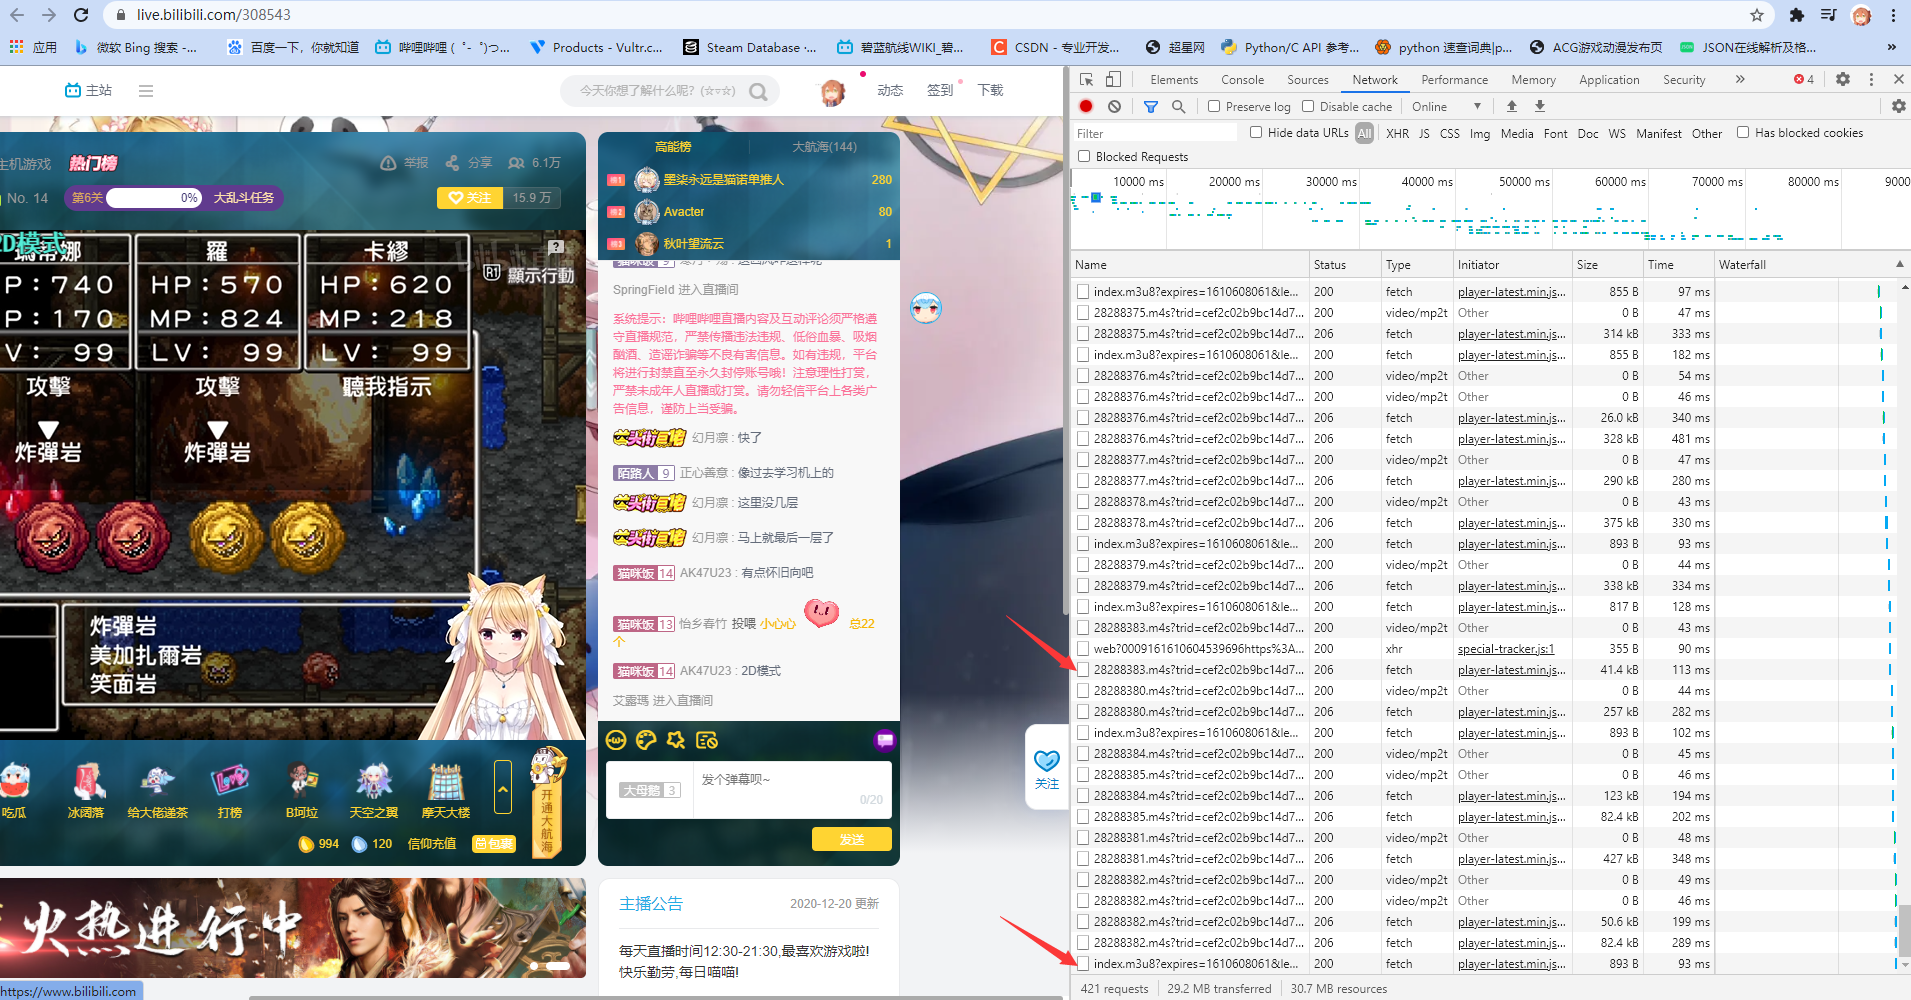This screenshot has width=1911, height=1000.
Task: Toggle sort arrow on Waterfall column
Action: tap(1899, 264)
